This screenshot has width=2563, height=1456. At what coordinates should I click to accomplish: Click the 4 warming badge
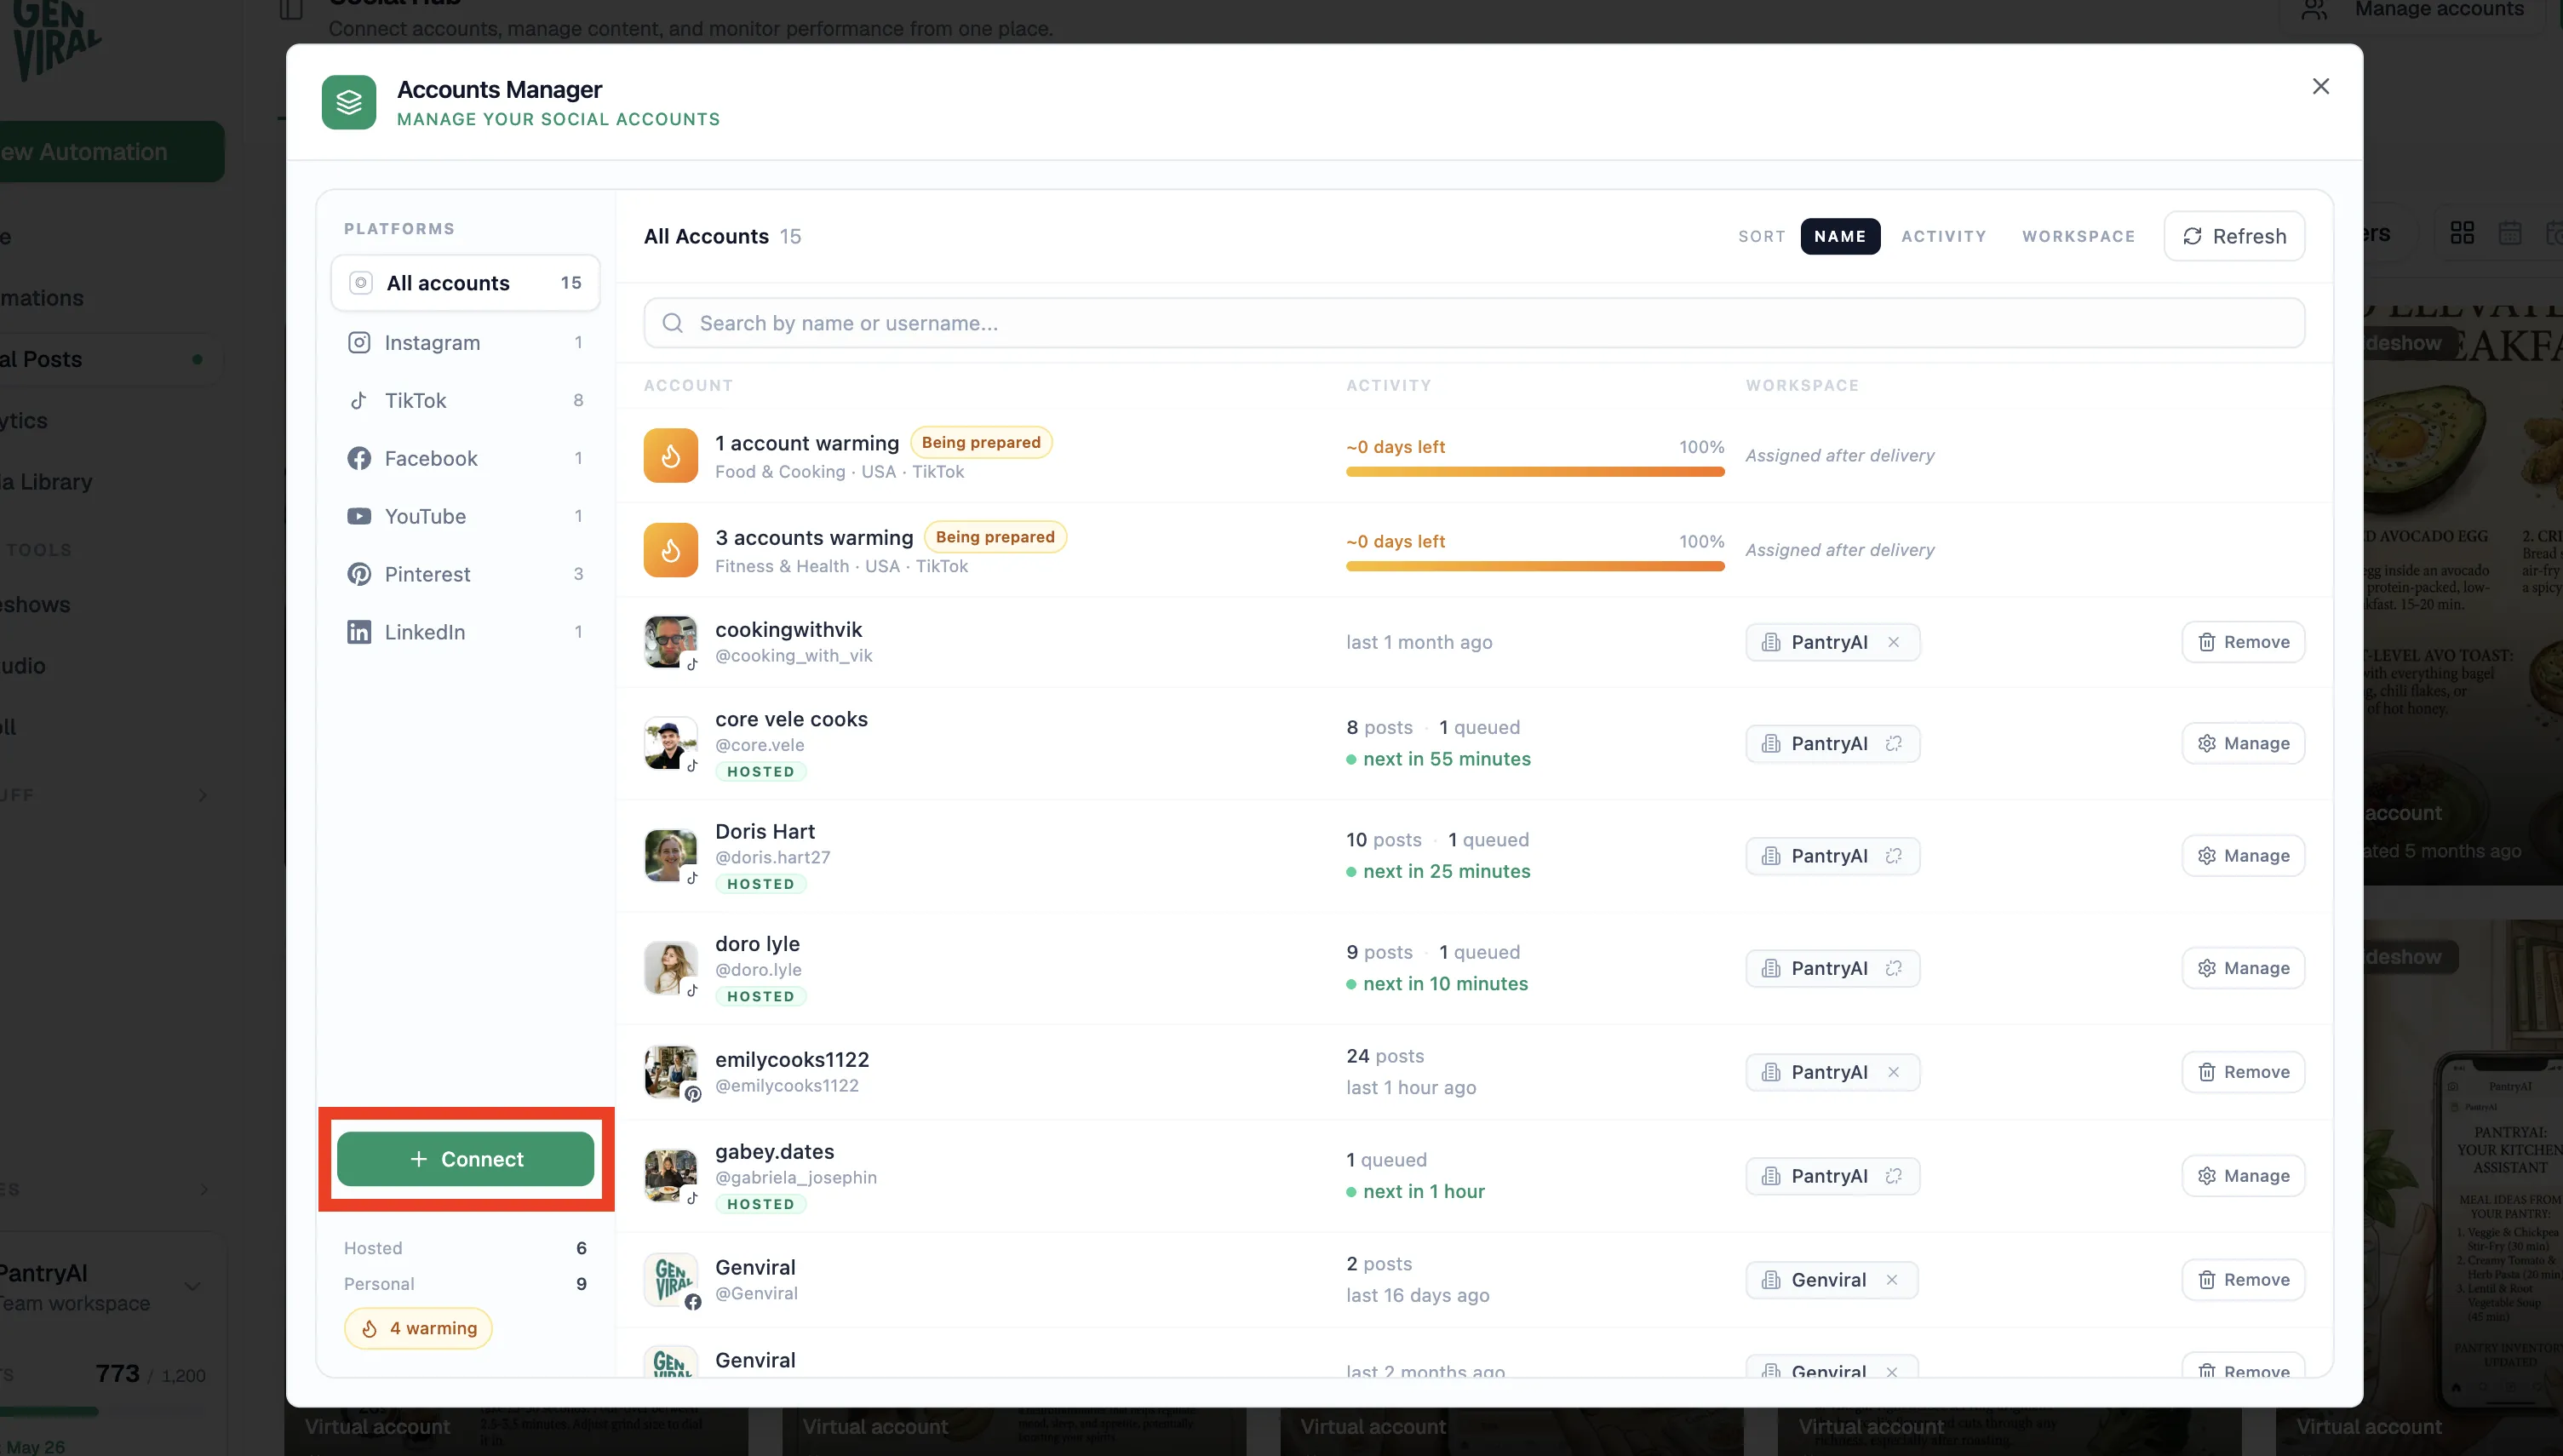(x=418, y=1329)
